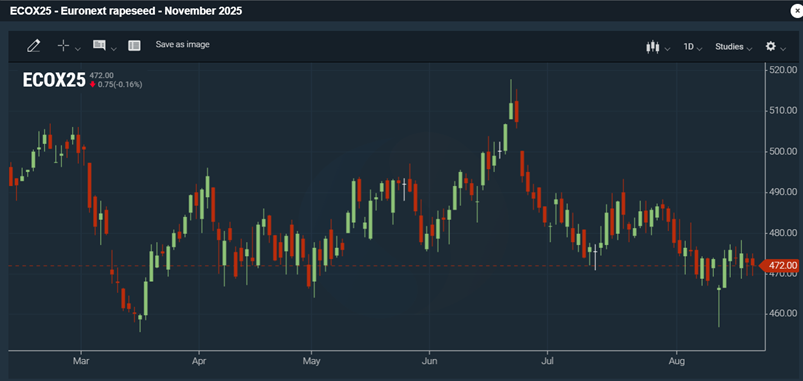Open the data table view icon
803x381 pixels.
tap(134, 46)
